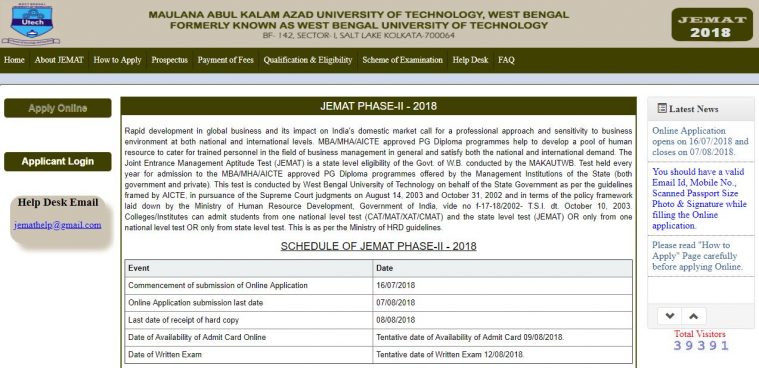Open the How to Apply page
This screenshot has height=368, width=759.
tap(117, 60)
